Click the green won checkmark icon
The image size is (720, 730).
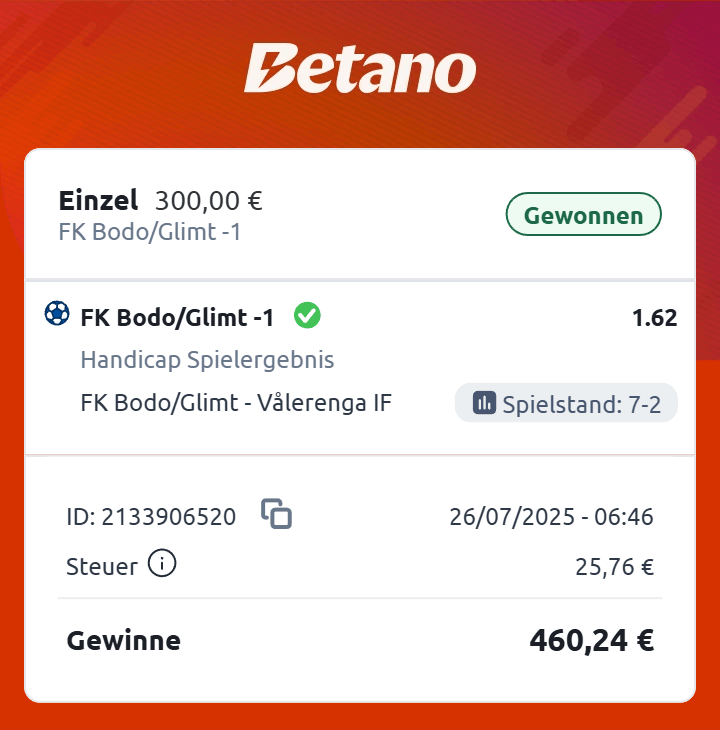(x=307, y=317)
